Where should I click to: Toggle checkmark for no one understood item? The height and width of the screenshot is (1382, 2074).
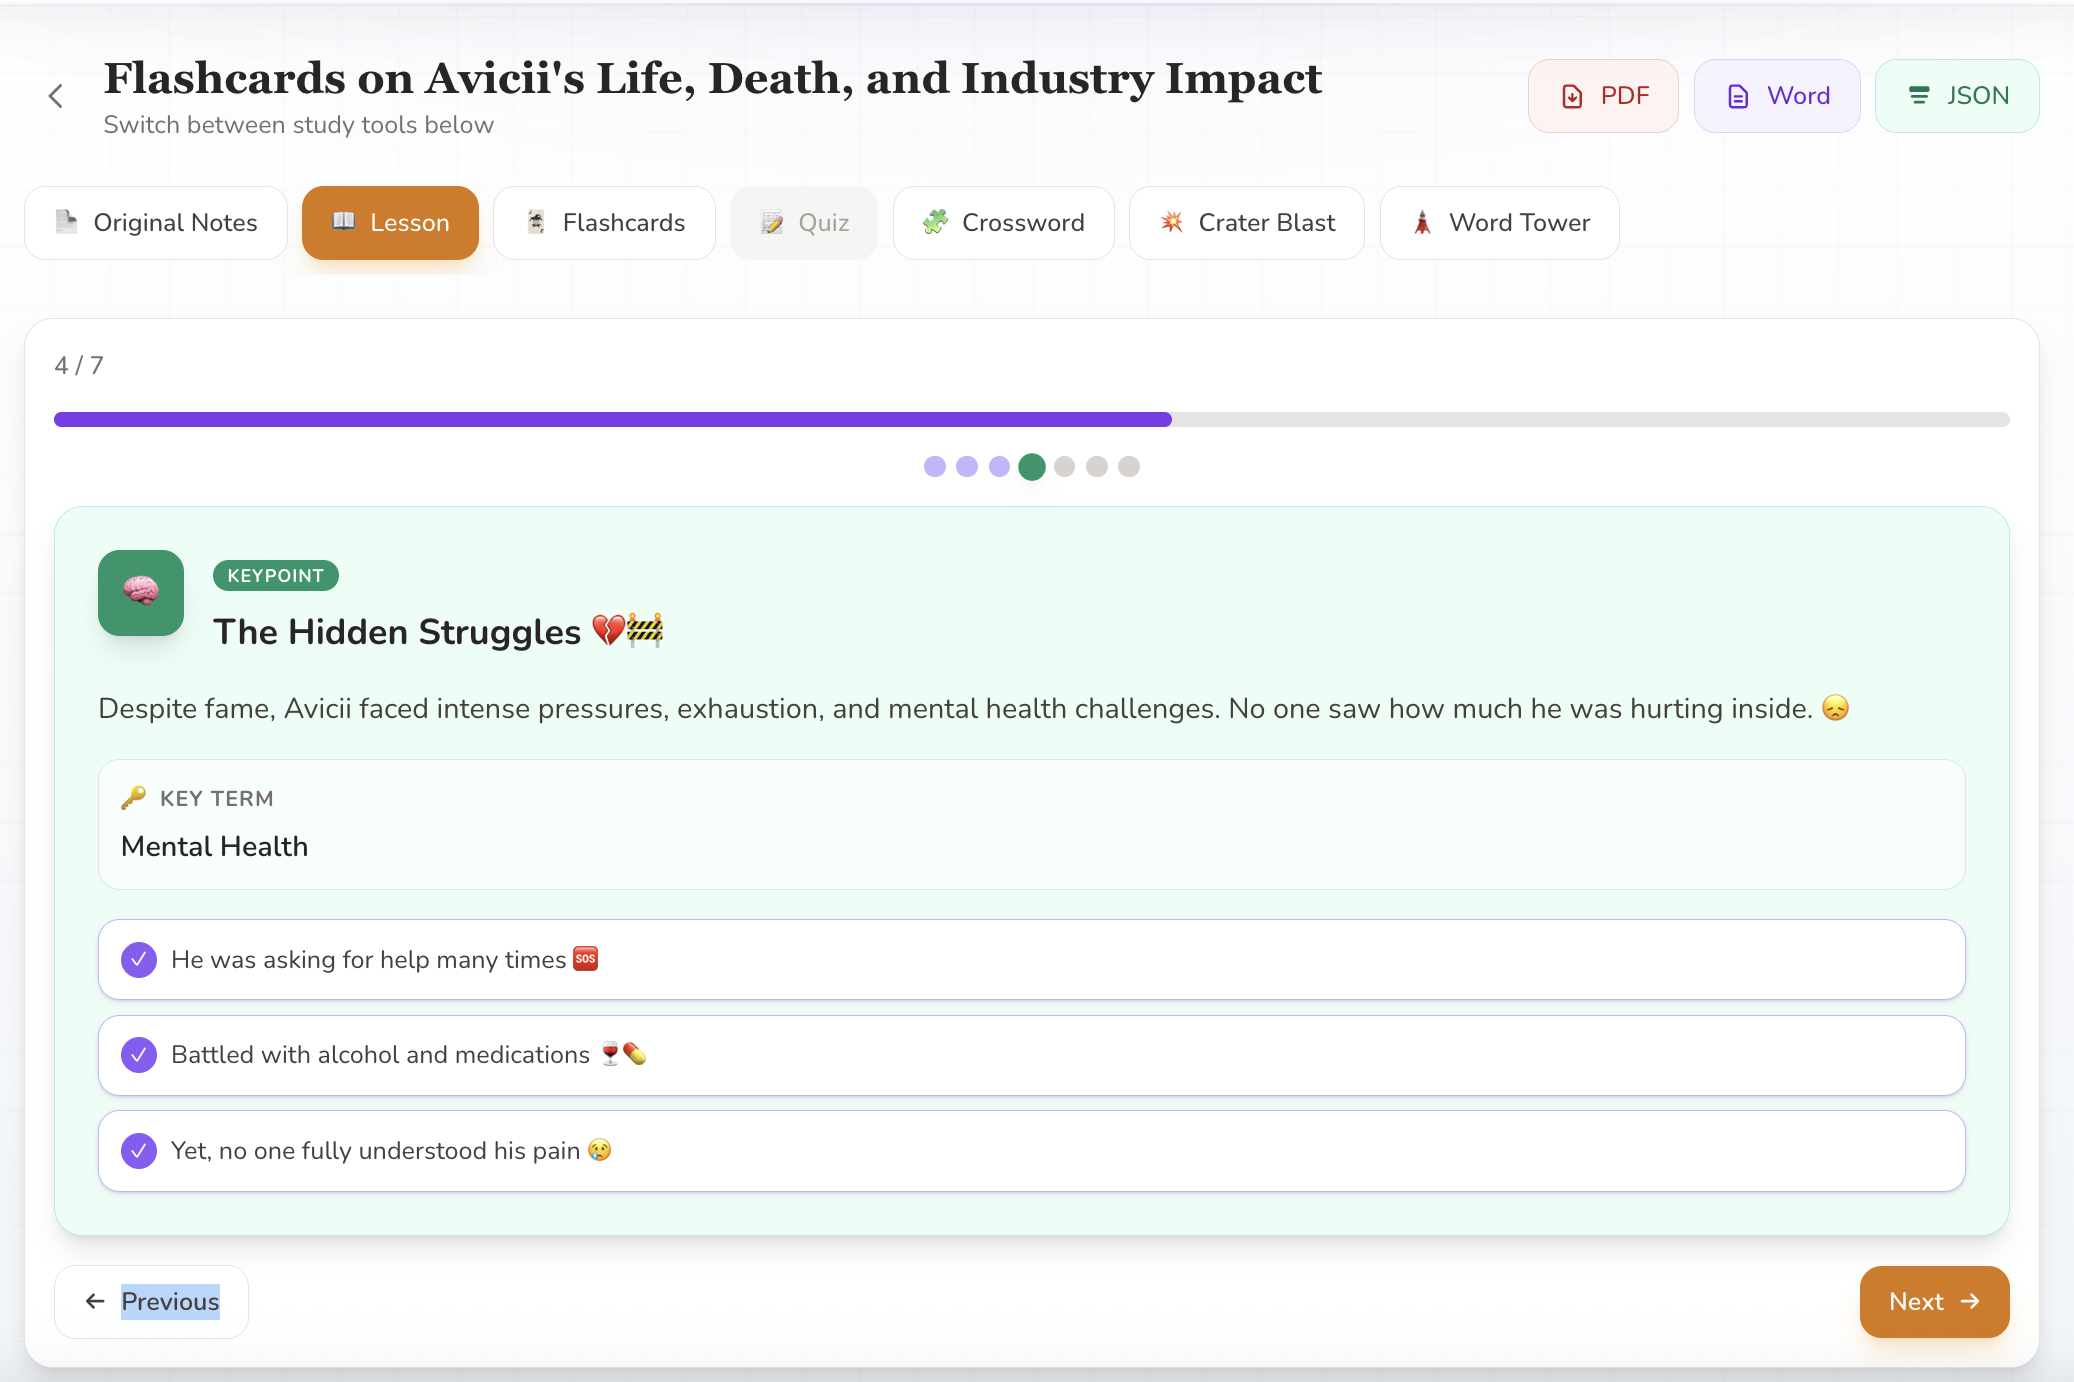click(x=139, y=1151)
